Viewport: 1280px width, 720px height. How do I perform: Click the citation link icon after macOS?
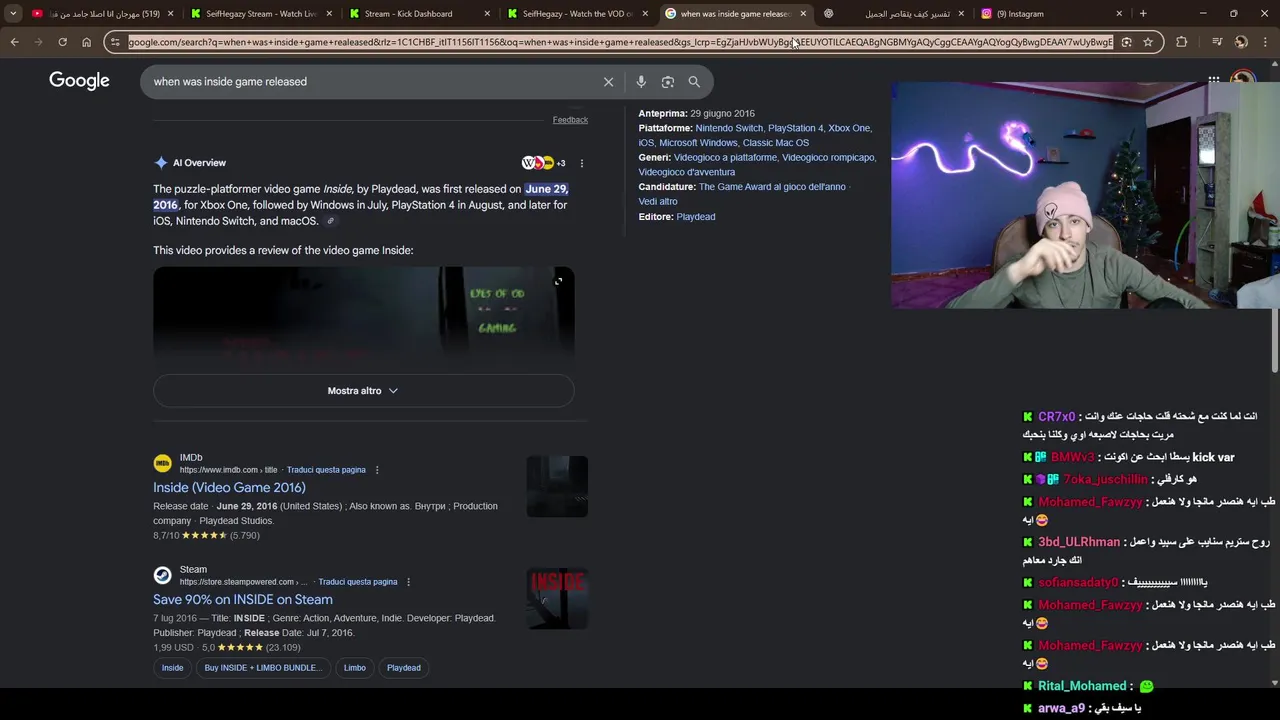point(331,221)
